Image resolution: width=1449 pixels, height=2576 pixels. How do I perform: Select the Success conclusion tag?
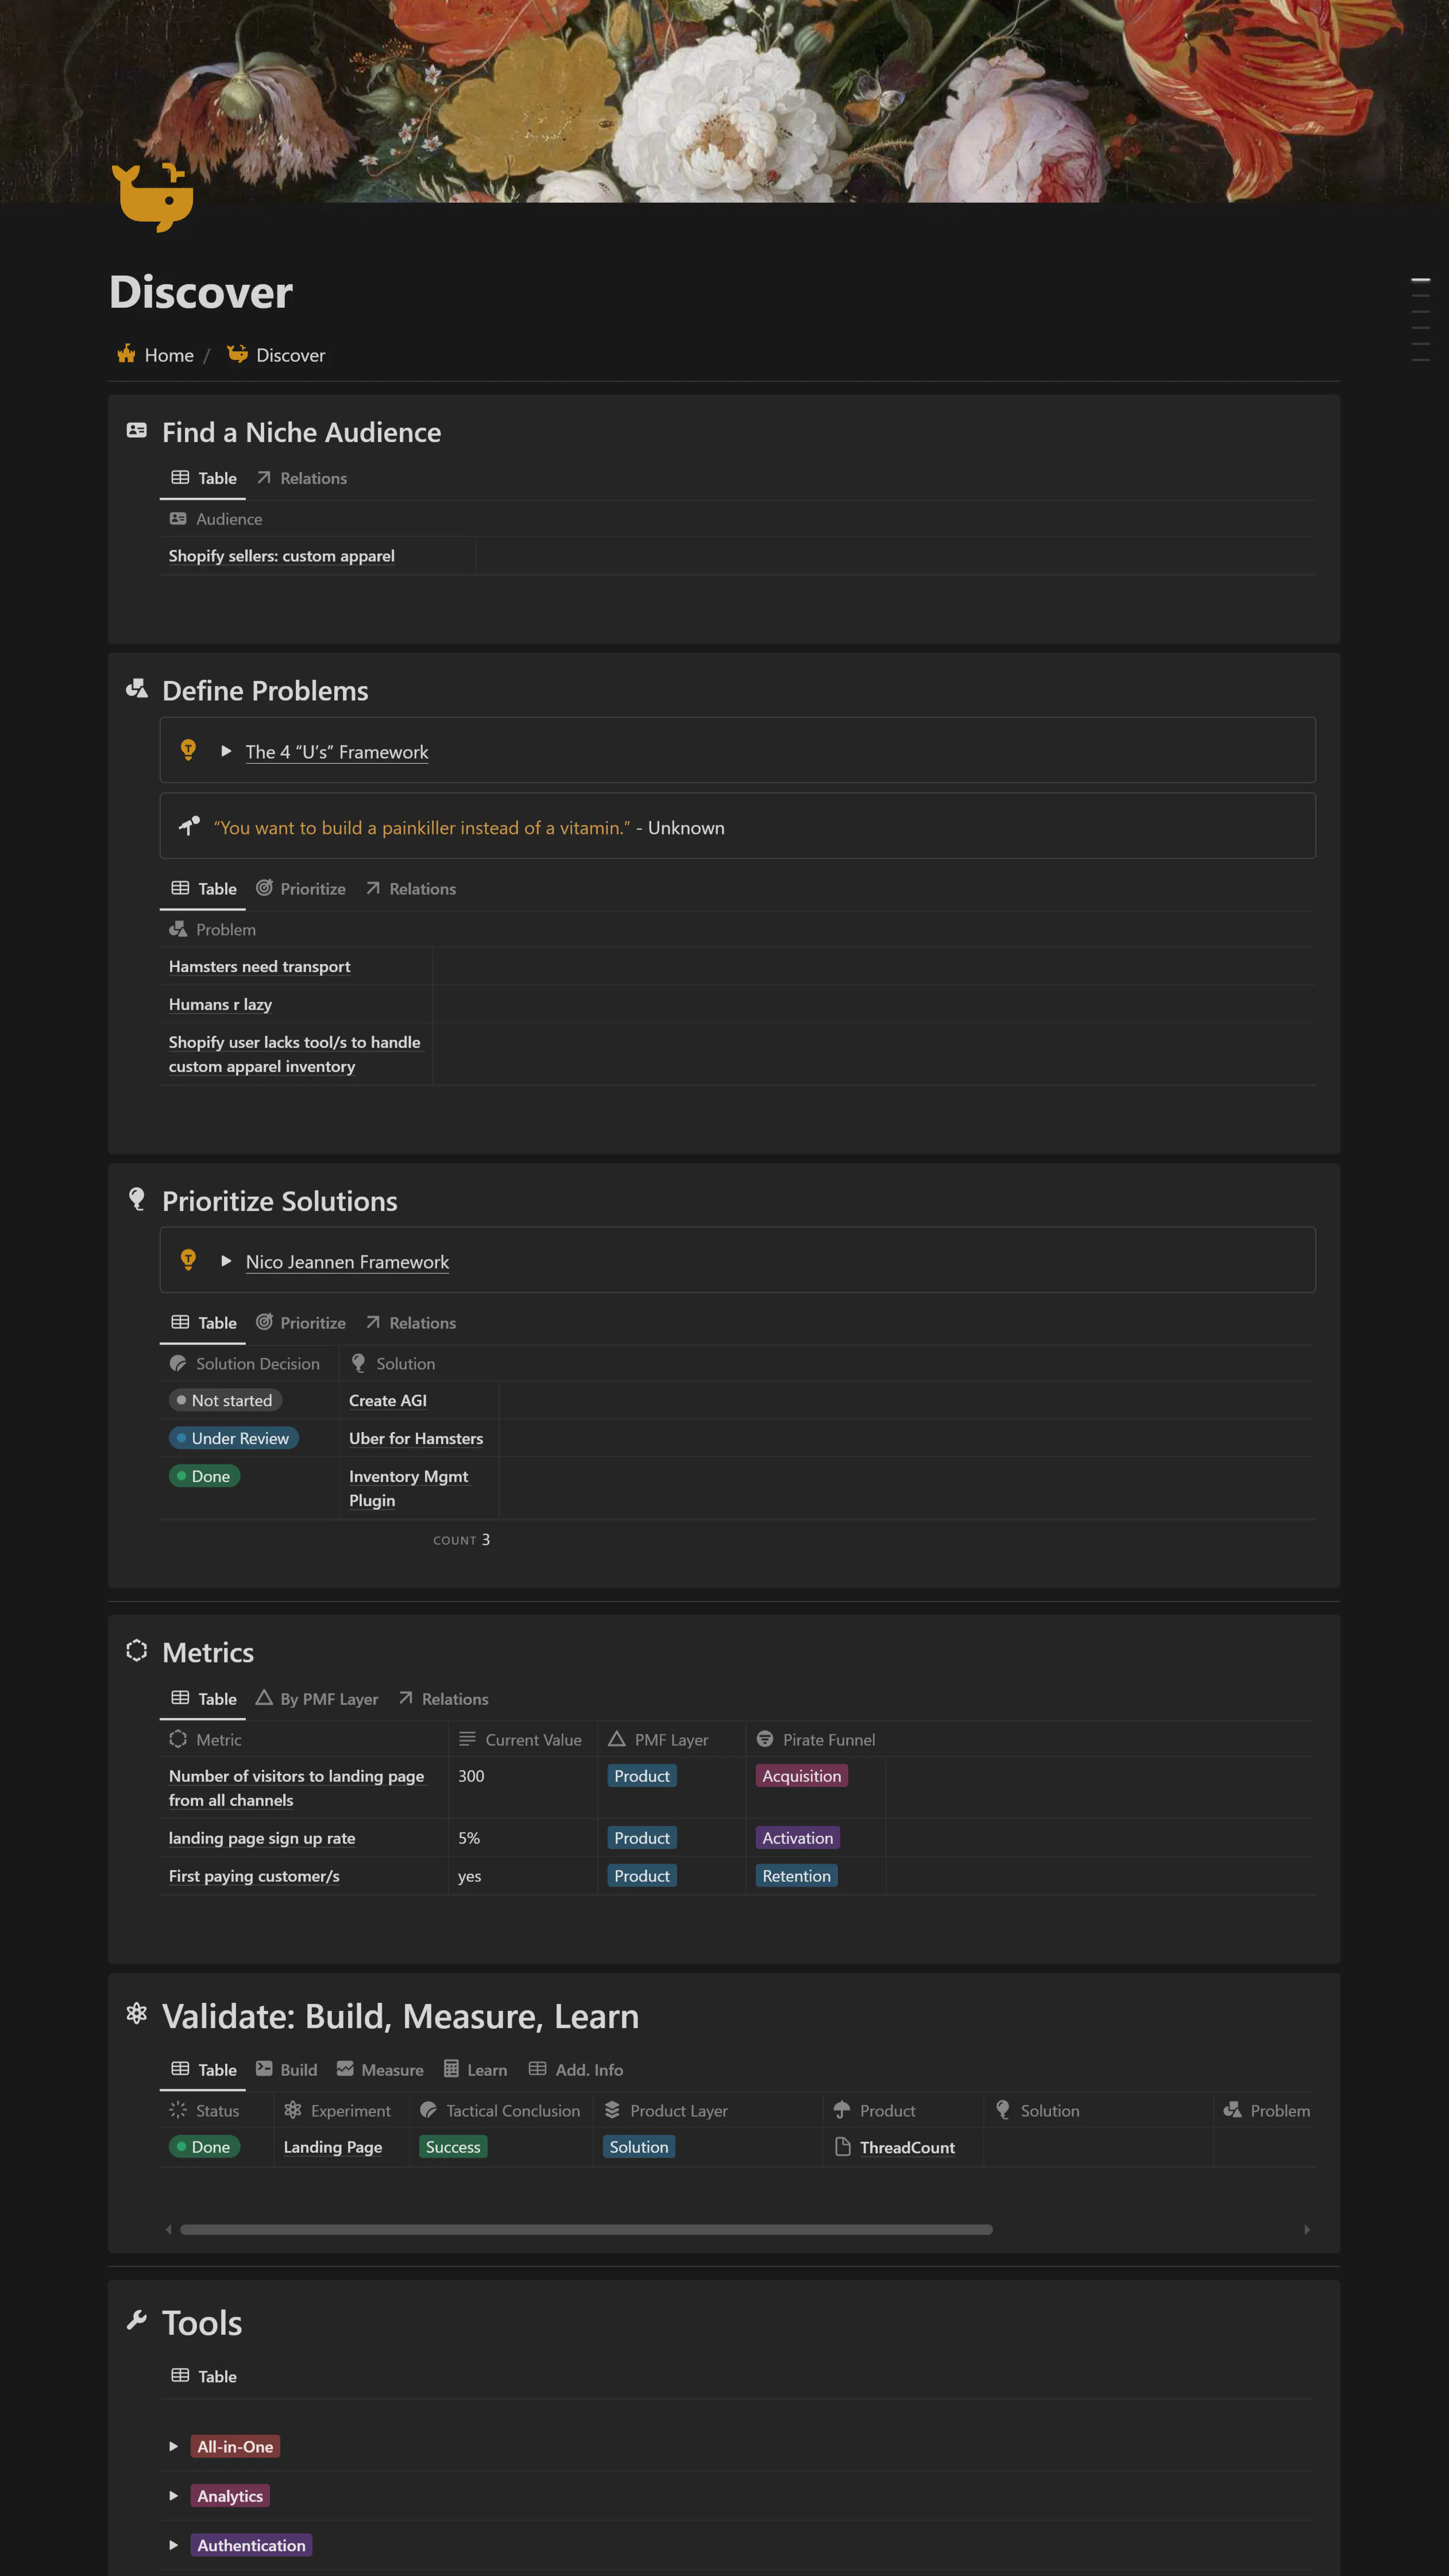(x=453, y=2147)
